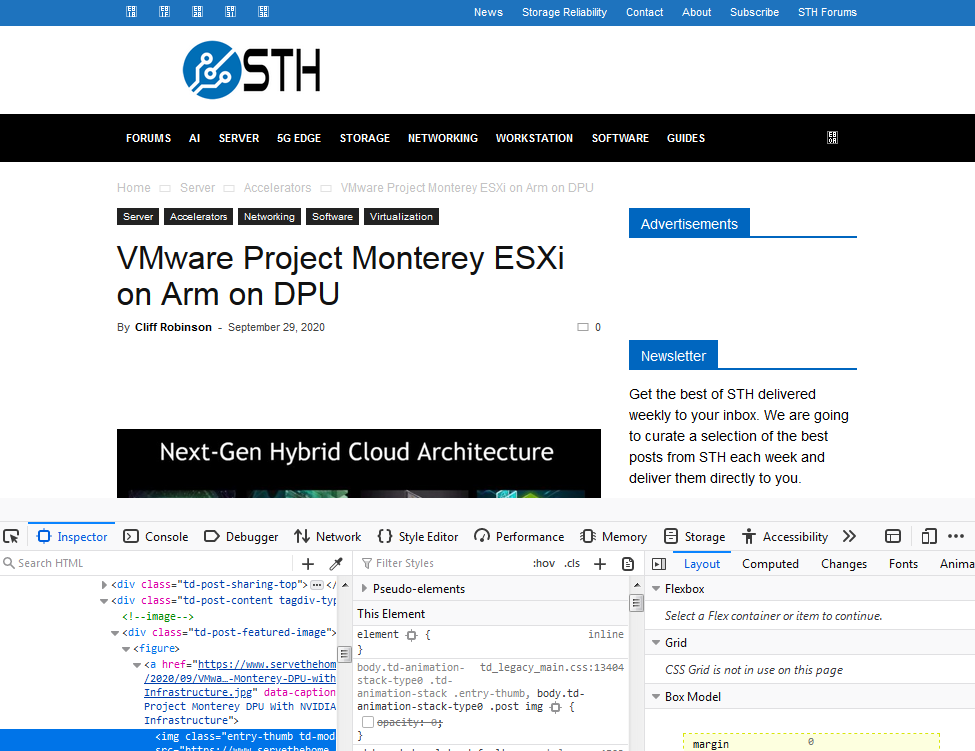Add a new CSS rule with the plus button
The height and width of the screenshot is (751, 975).
coord(600,564)
